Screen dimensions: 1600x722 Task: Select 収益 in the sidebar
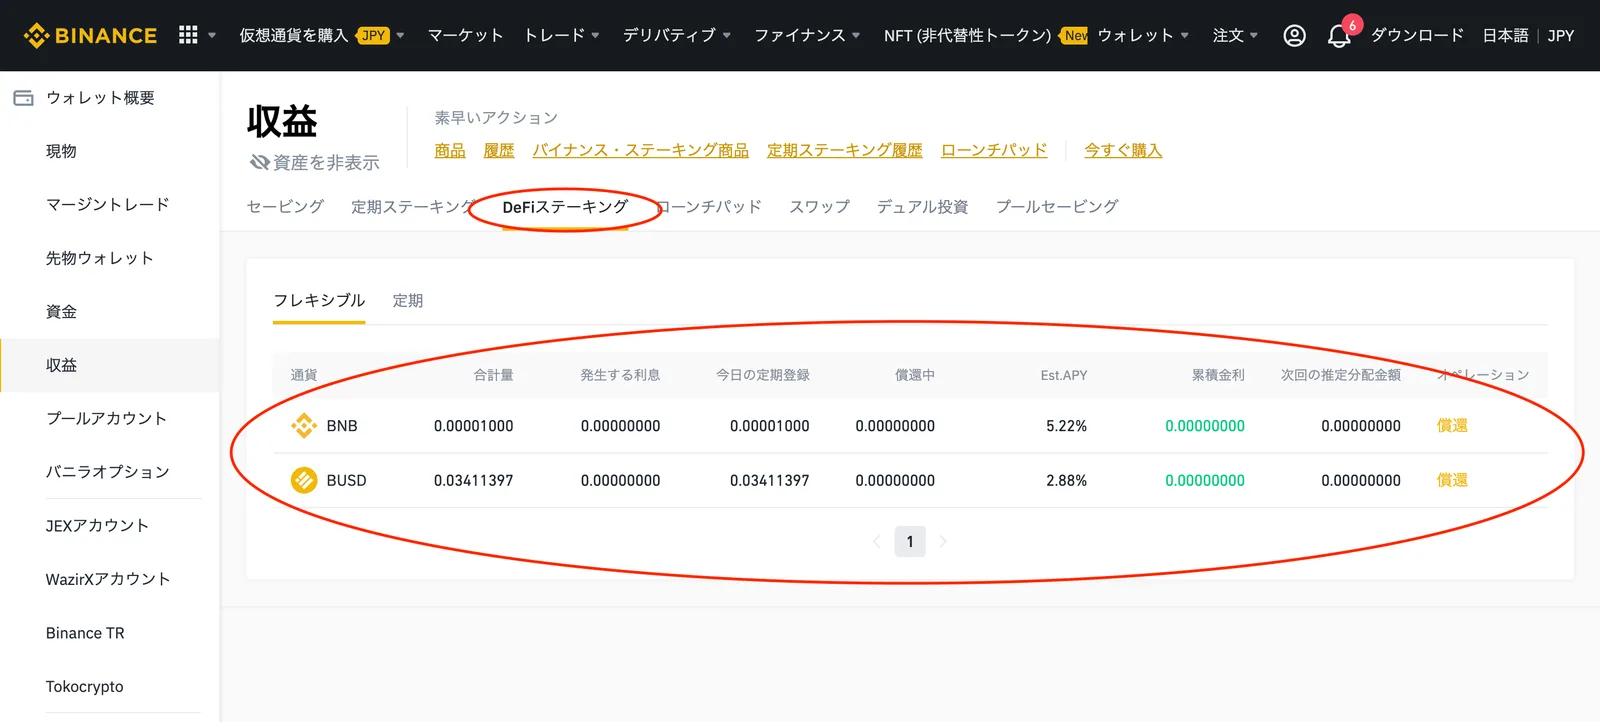[x=110, y=365]
